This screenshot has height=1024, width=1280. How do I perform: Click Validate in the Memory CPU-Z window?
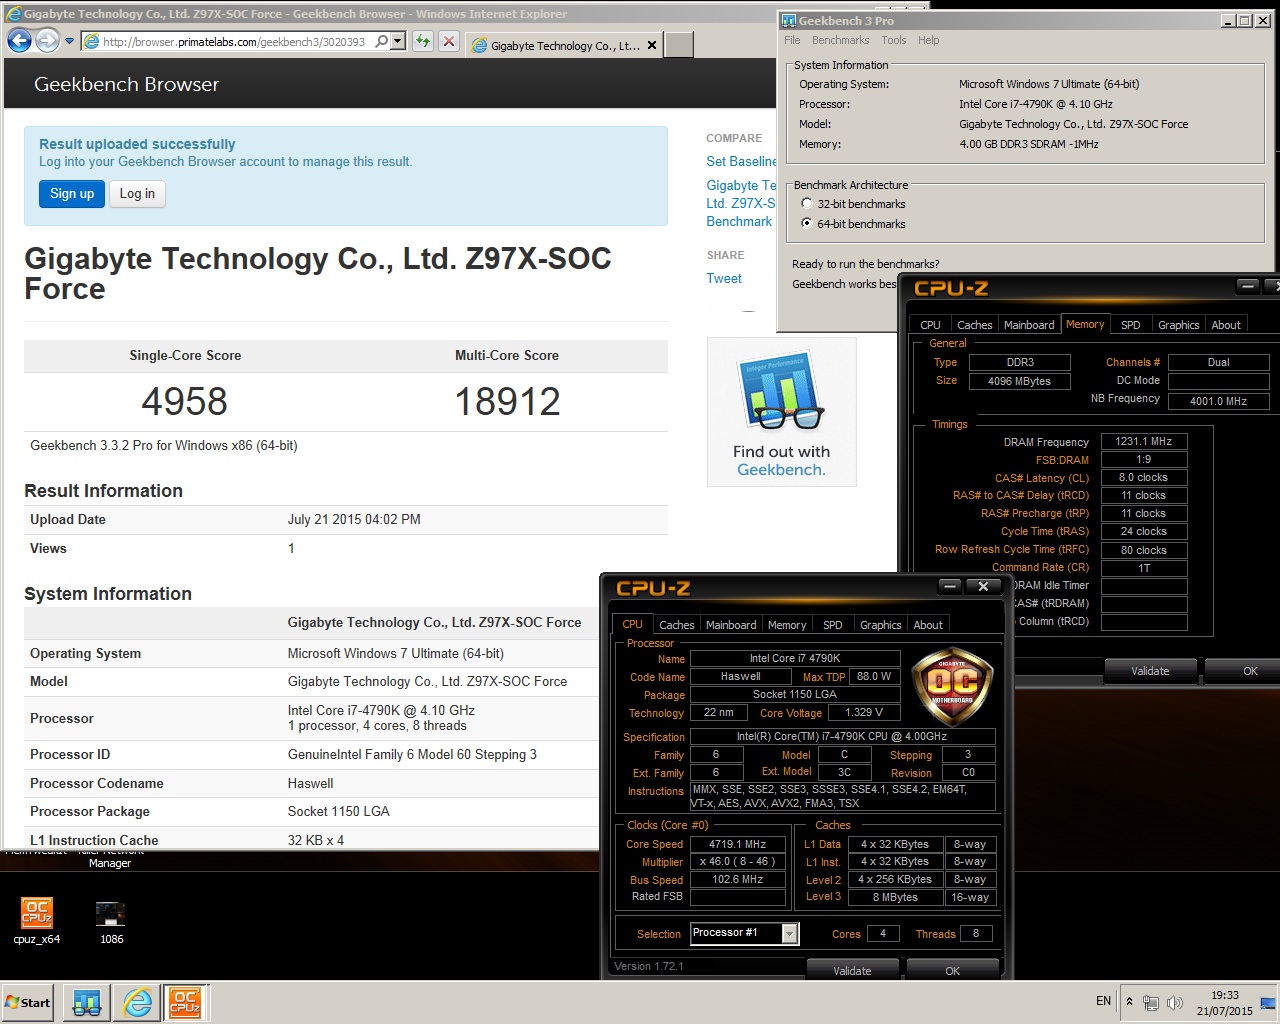(x=1150, y=671)
